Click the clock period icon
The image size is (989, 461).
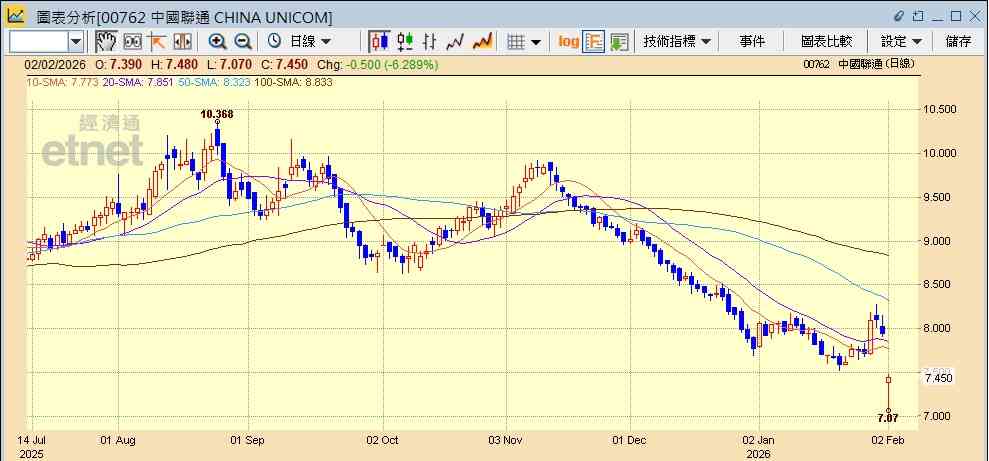[274, 42]
